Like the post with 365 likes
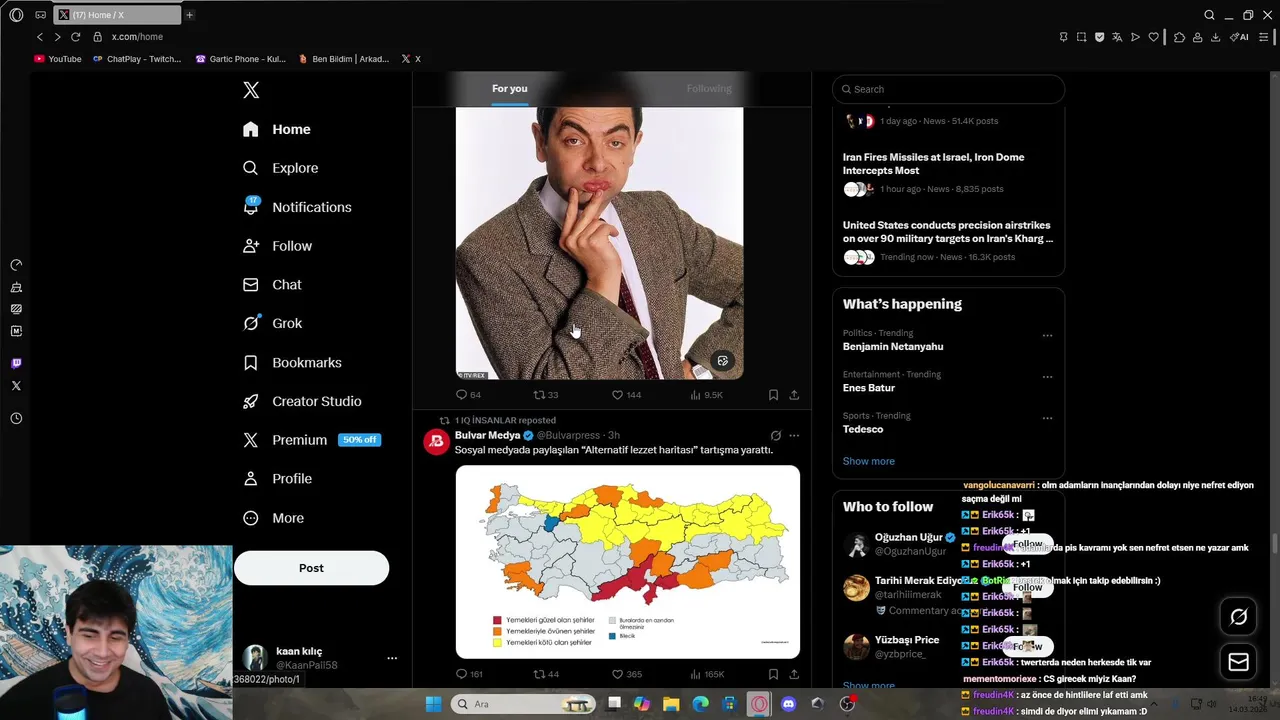This screenshot has height=720, width=1280. point(627,674)
